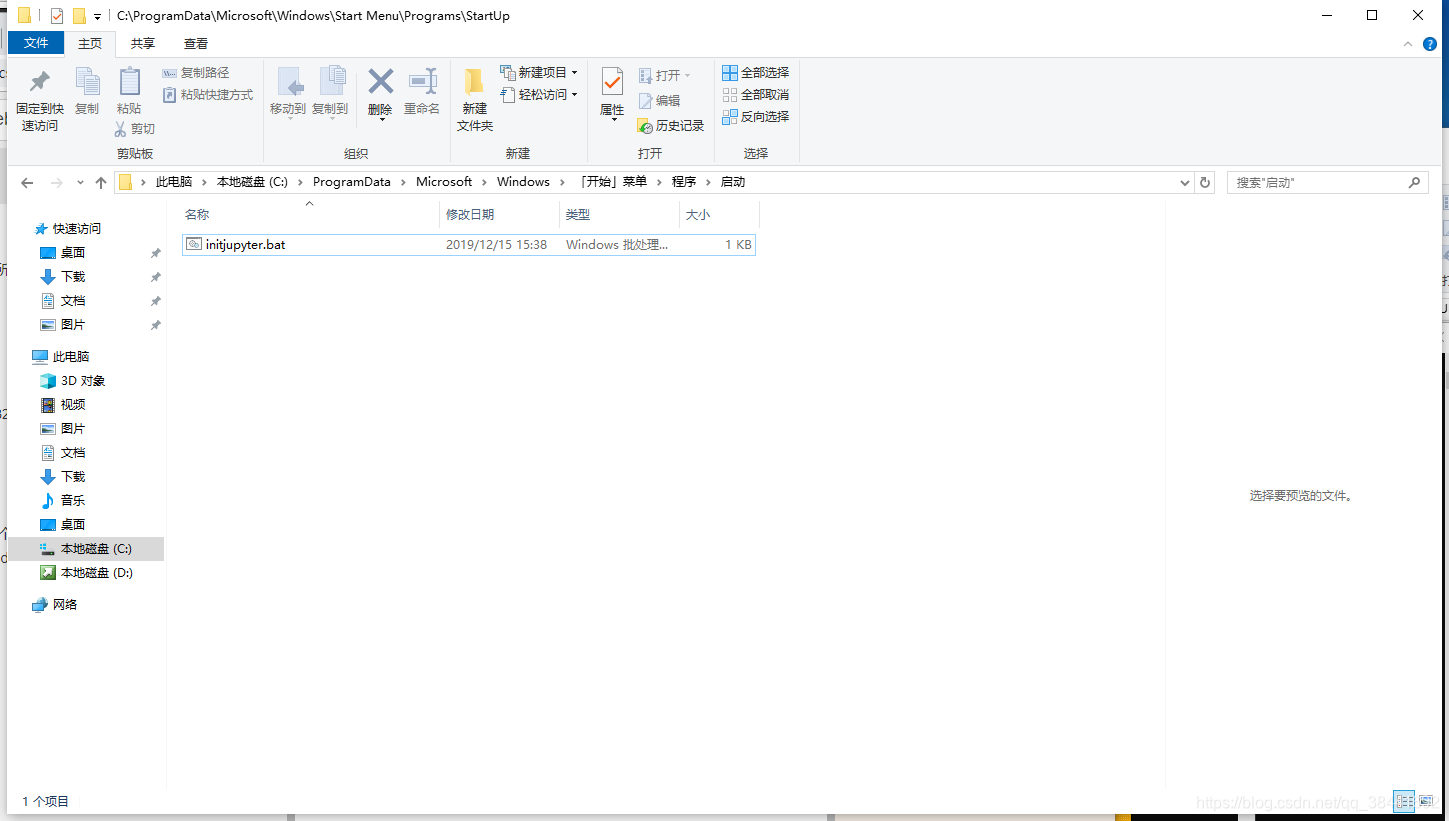Viewport: 1449px width, 821px height.
Task: Select 本地磁盘 (C:) in navigation pane
Action: [86, 549]
